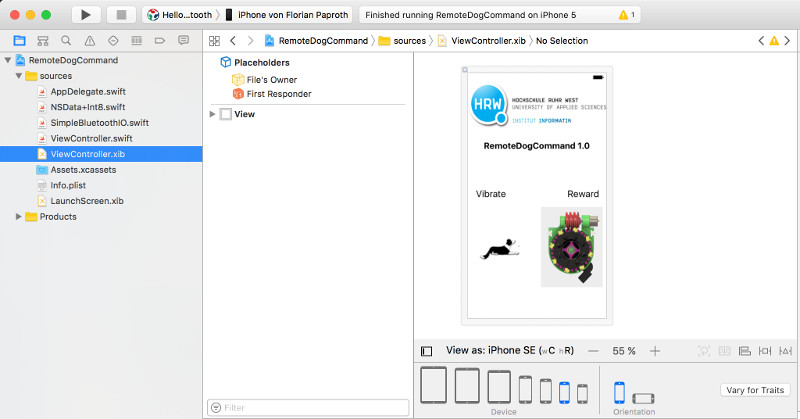The width and height of the screenshot is (800, 419).
Task: Click the outline Filter field
Action: 308,408
